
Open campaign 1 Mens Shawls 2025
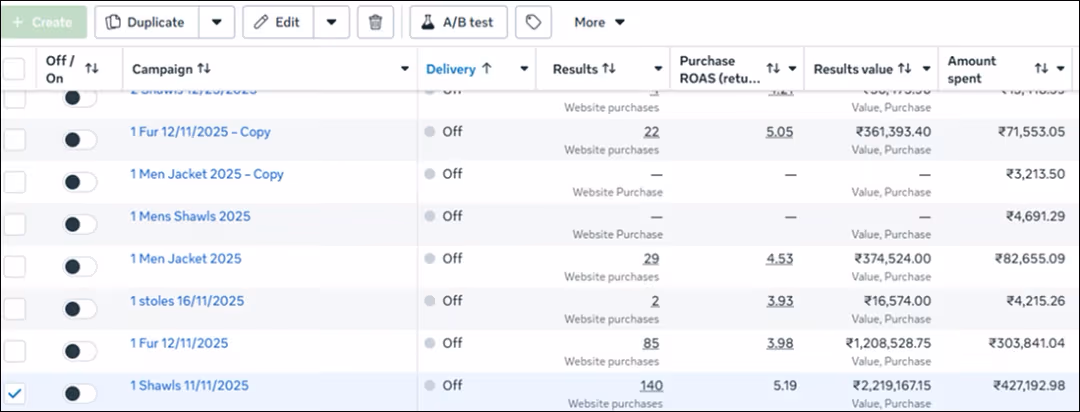(190, 216)
